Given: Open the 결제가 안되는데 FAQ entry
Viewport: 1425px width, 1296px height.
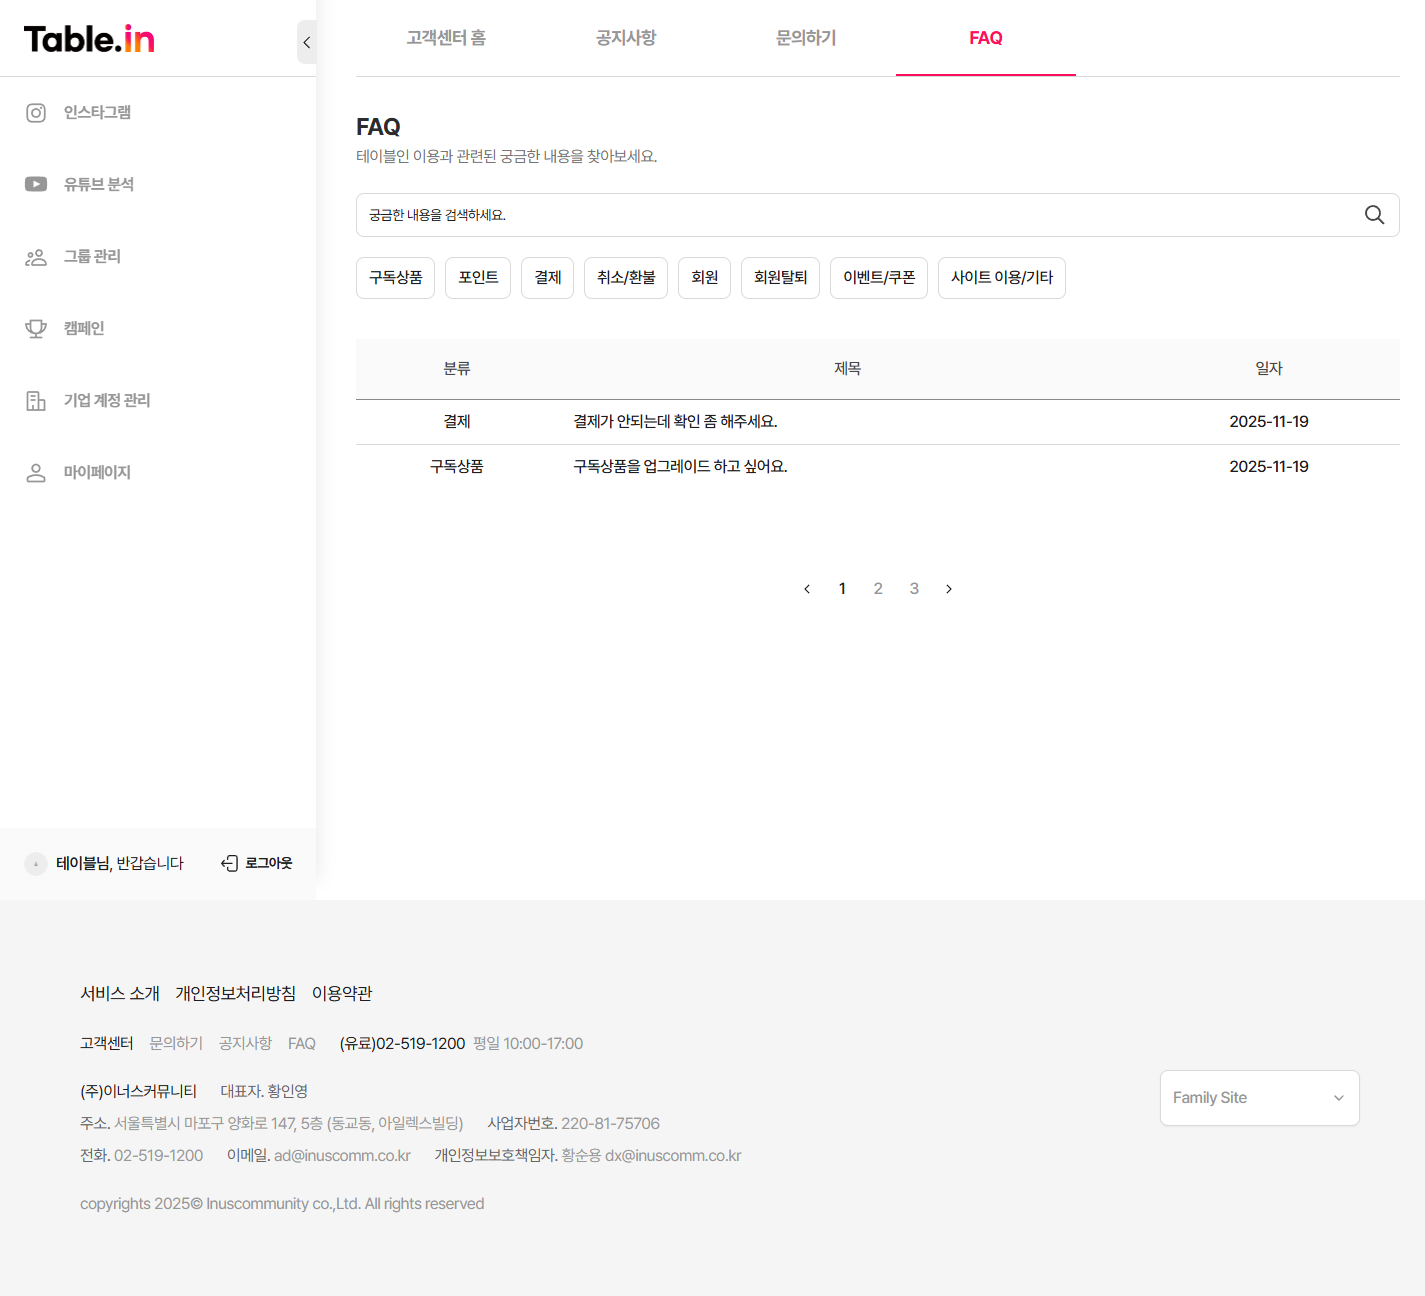Looking at the screenshot, I should [675, 422].
